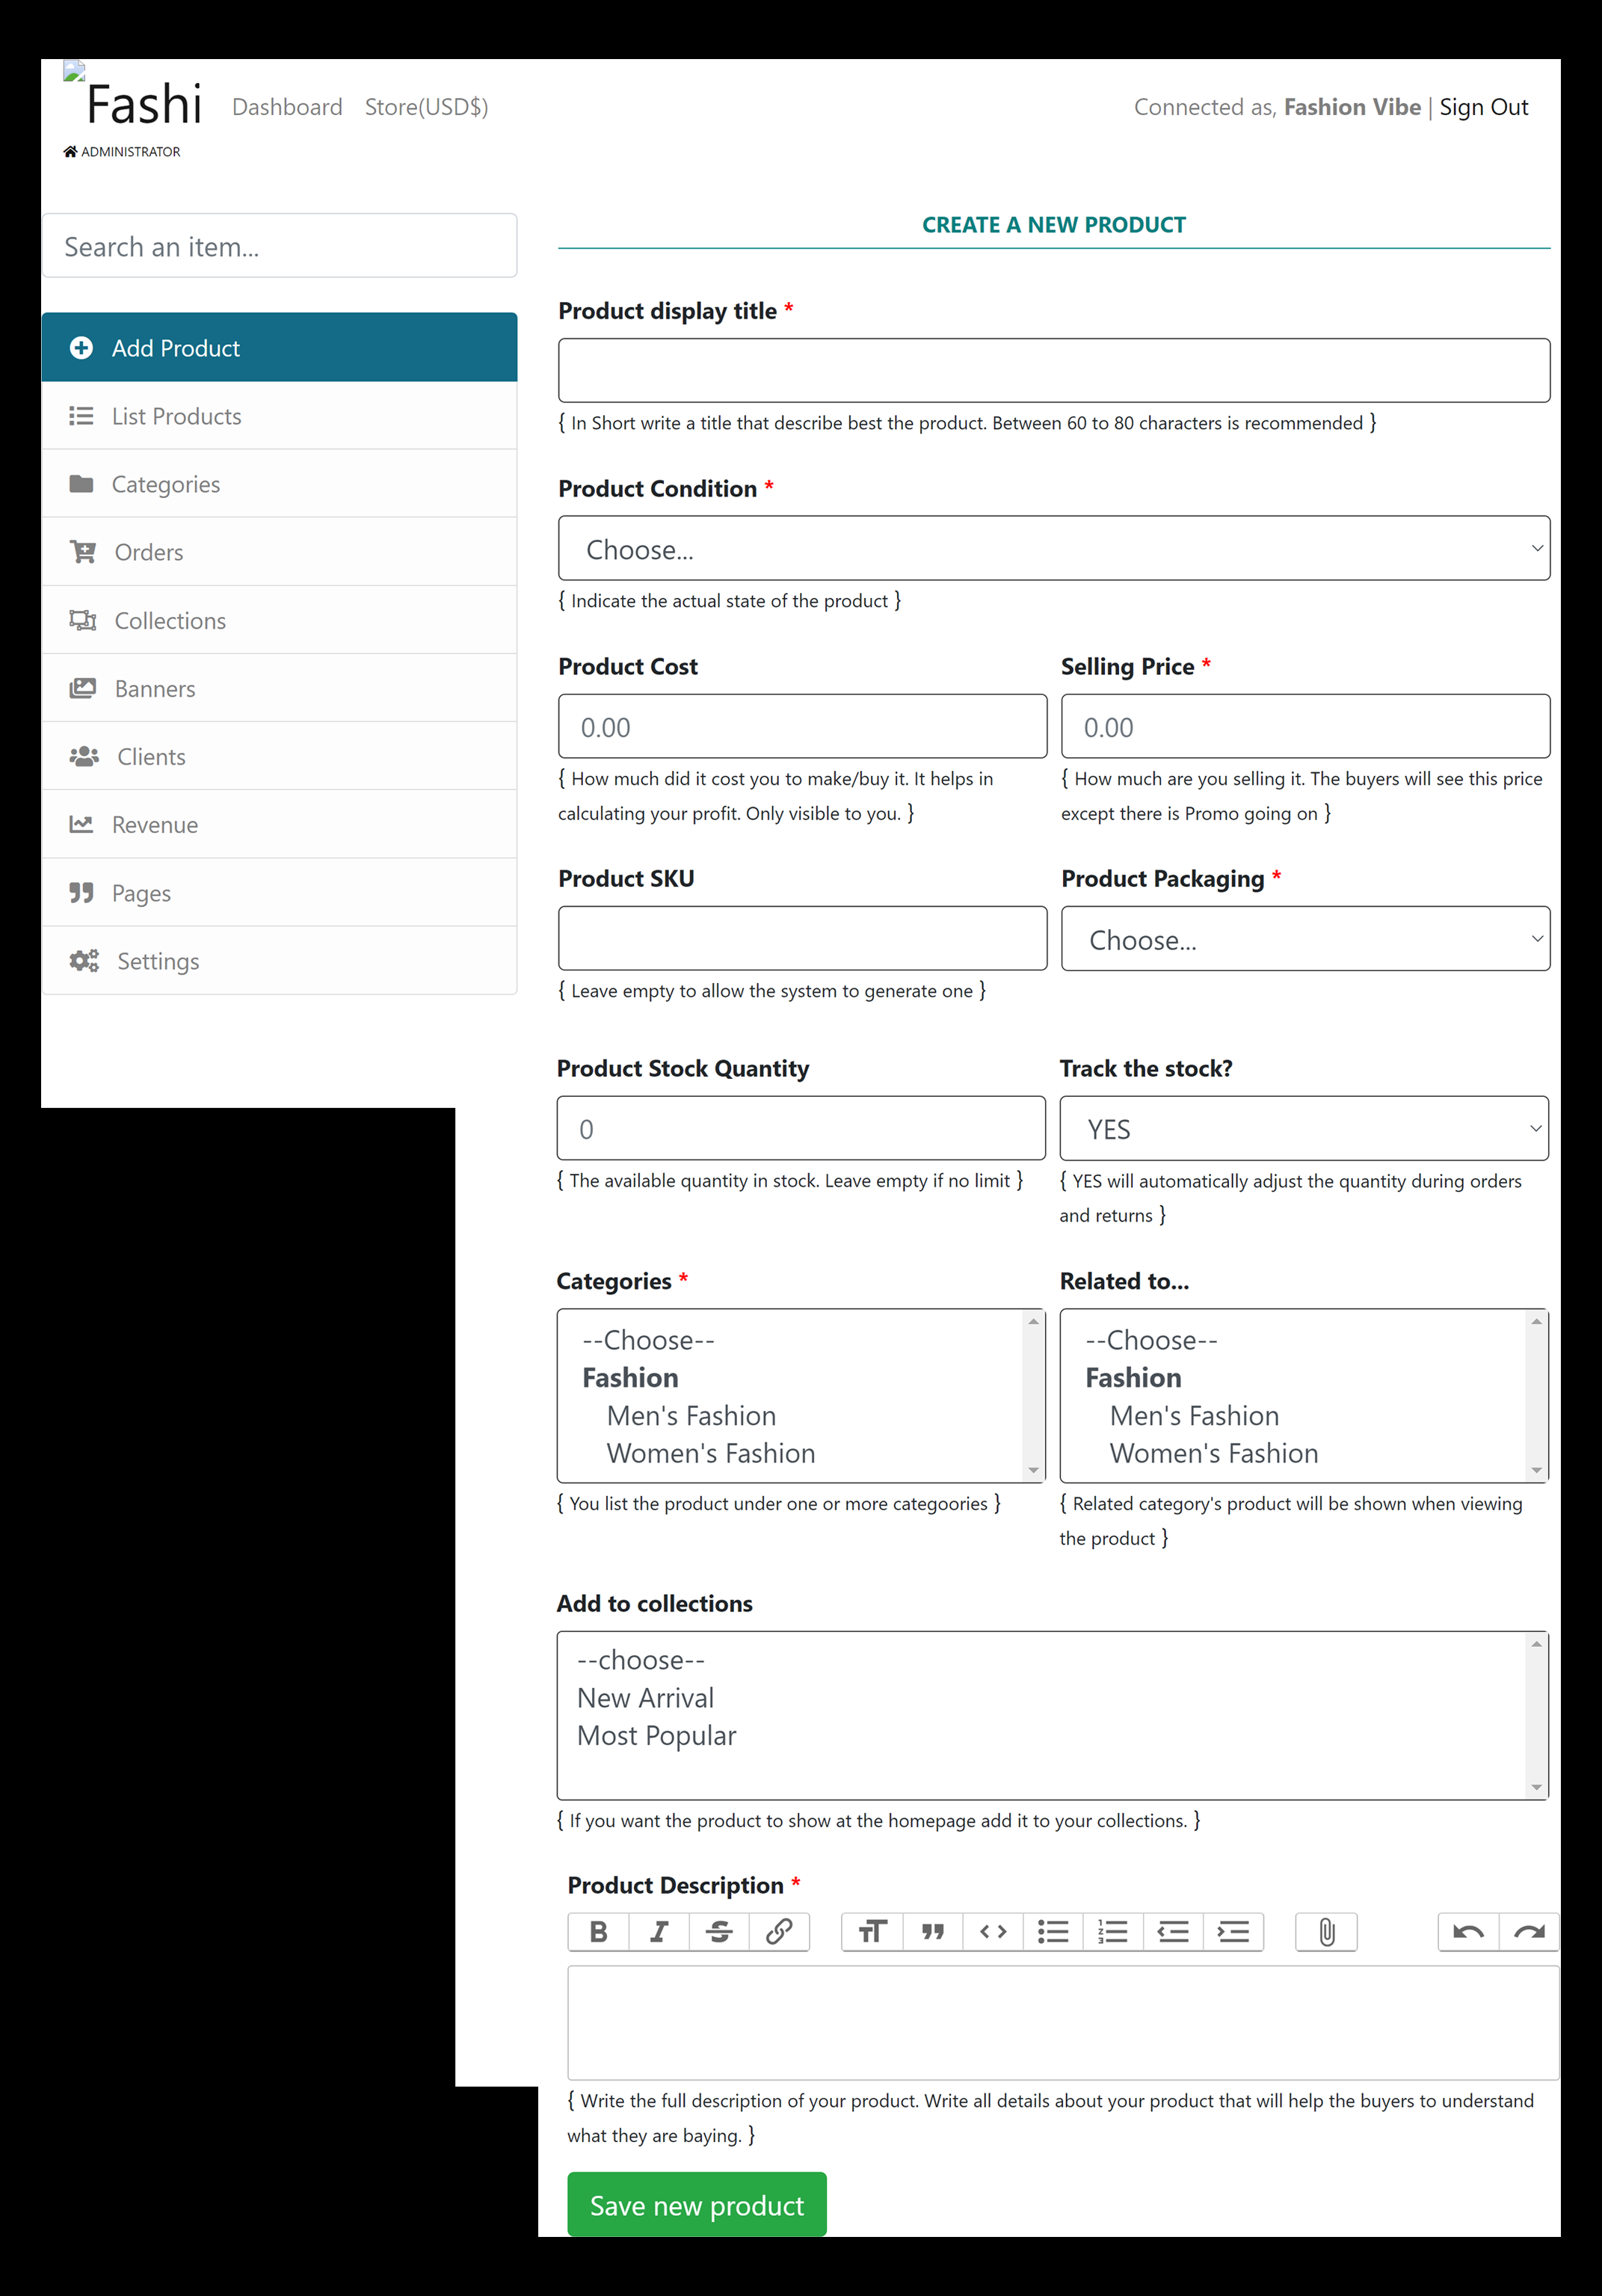Select Women's Fashion in Categories list
The image size is (1602, 2296).
point(705,1452)
